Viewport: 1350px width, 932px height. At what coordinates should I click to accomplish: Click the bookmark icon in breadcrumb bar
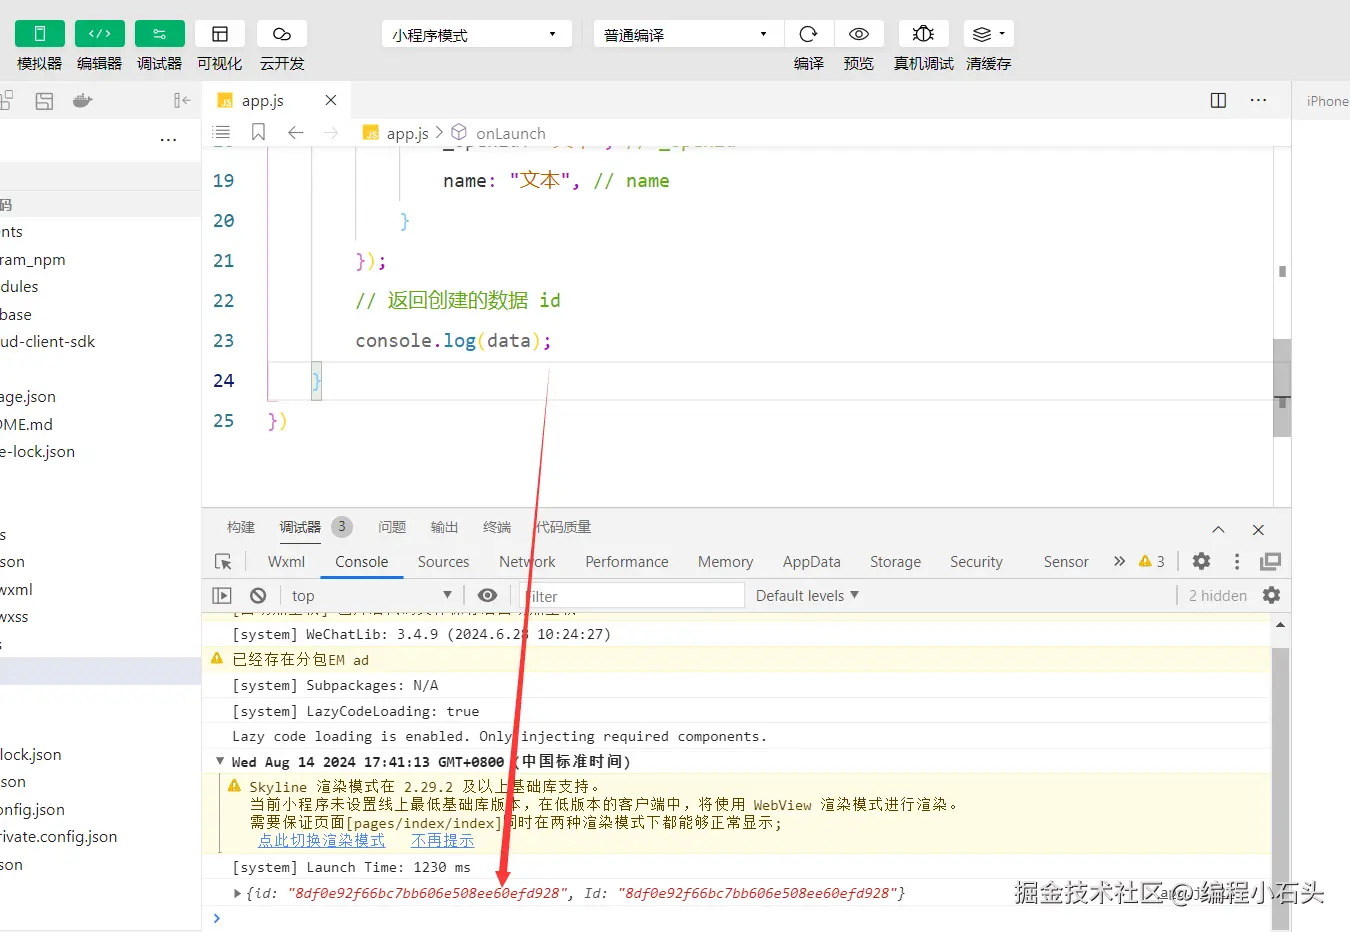pos(258,132)
